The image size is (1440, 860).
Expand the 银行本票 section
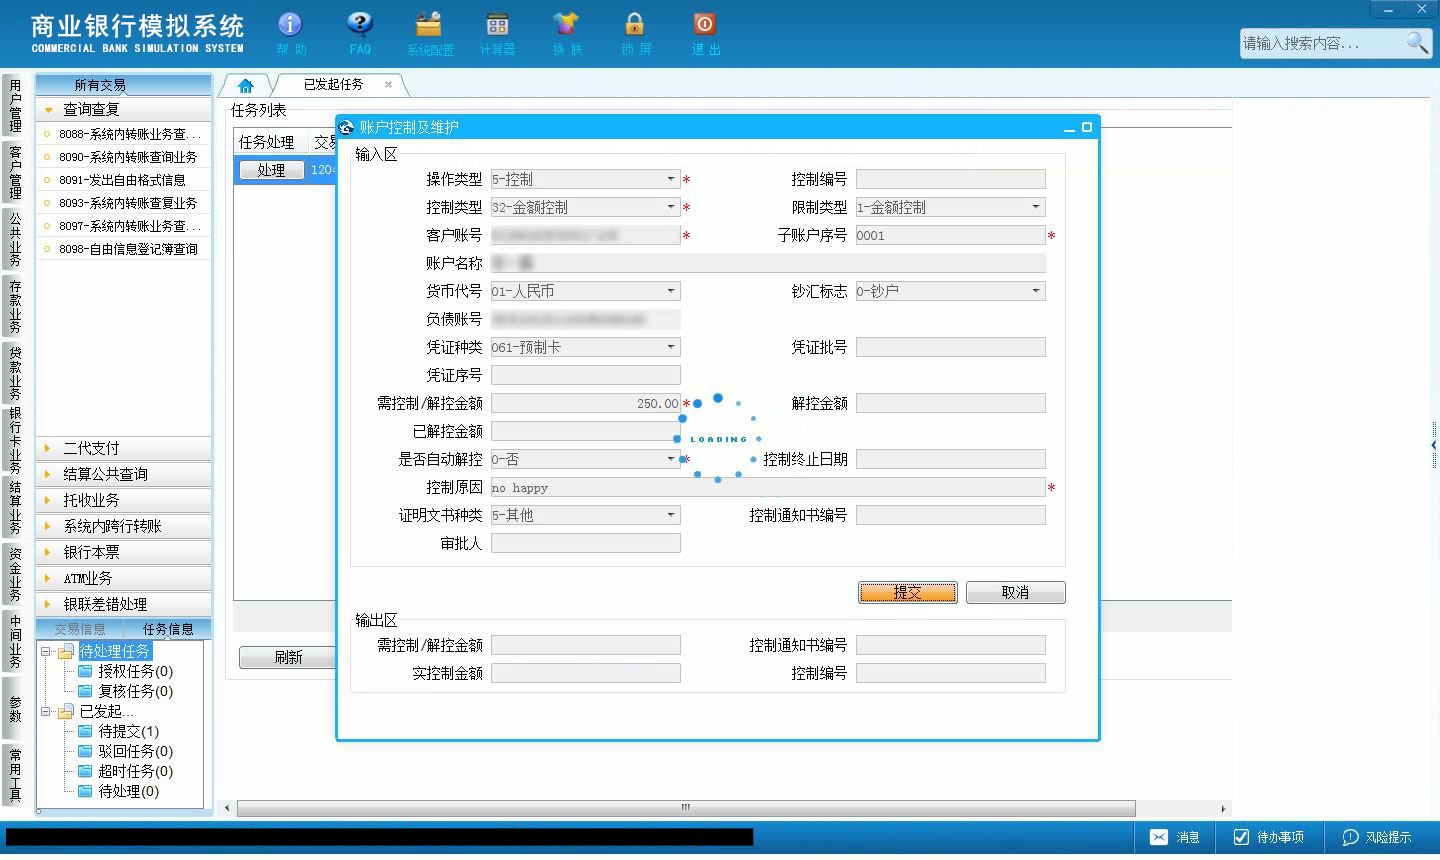(x=123, y=552)
